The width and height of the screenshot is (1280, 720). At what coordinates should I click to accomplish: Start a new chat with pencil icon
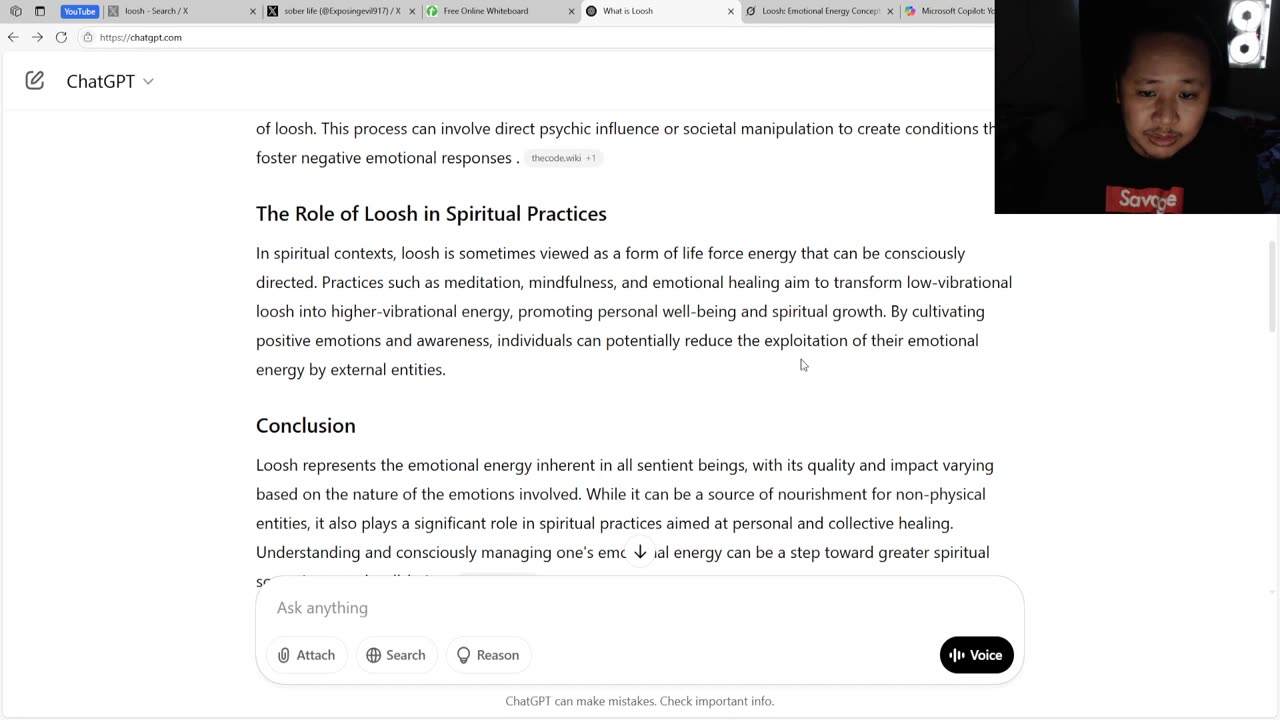click(35, 81)
